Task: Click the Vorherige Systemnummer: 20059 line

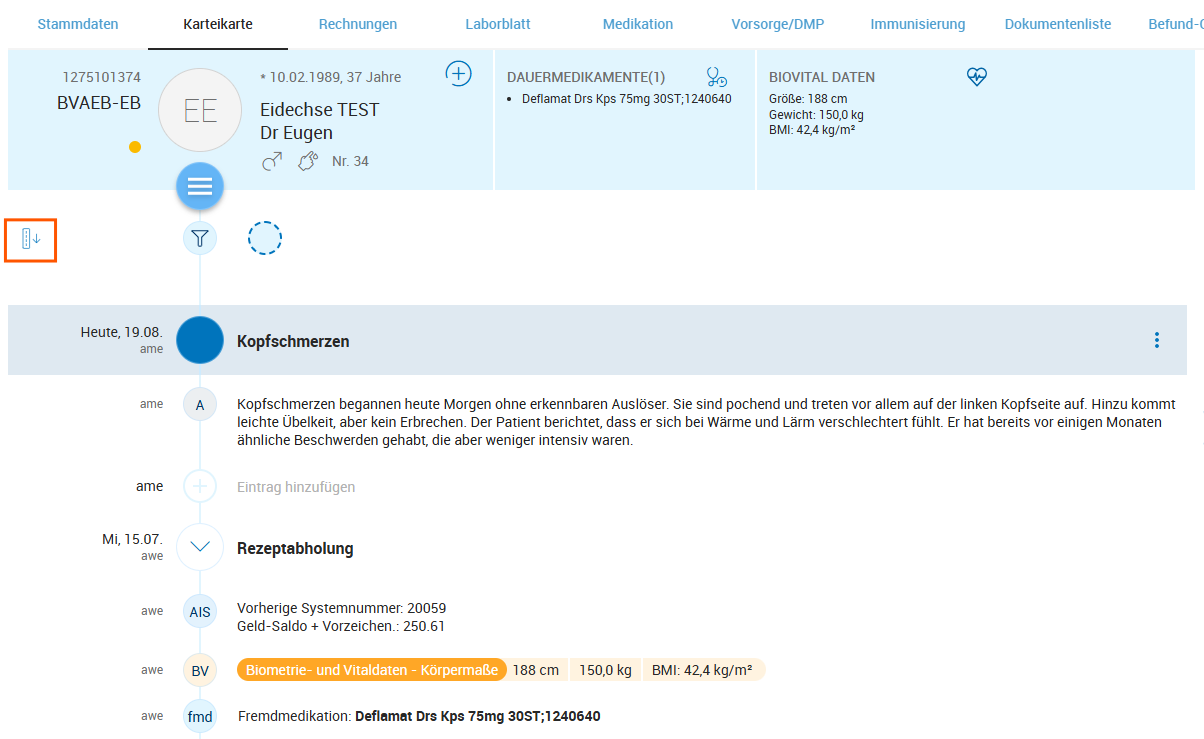Action: [342, 608]
